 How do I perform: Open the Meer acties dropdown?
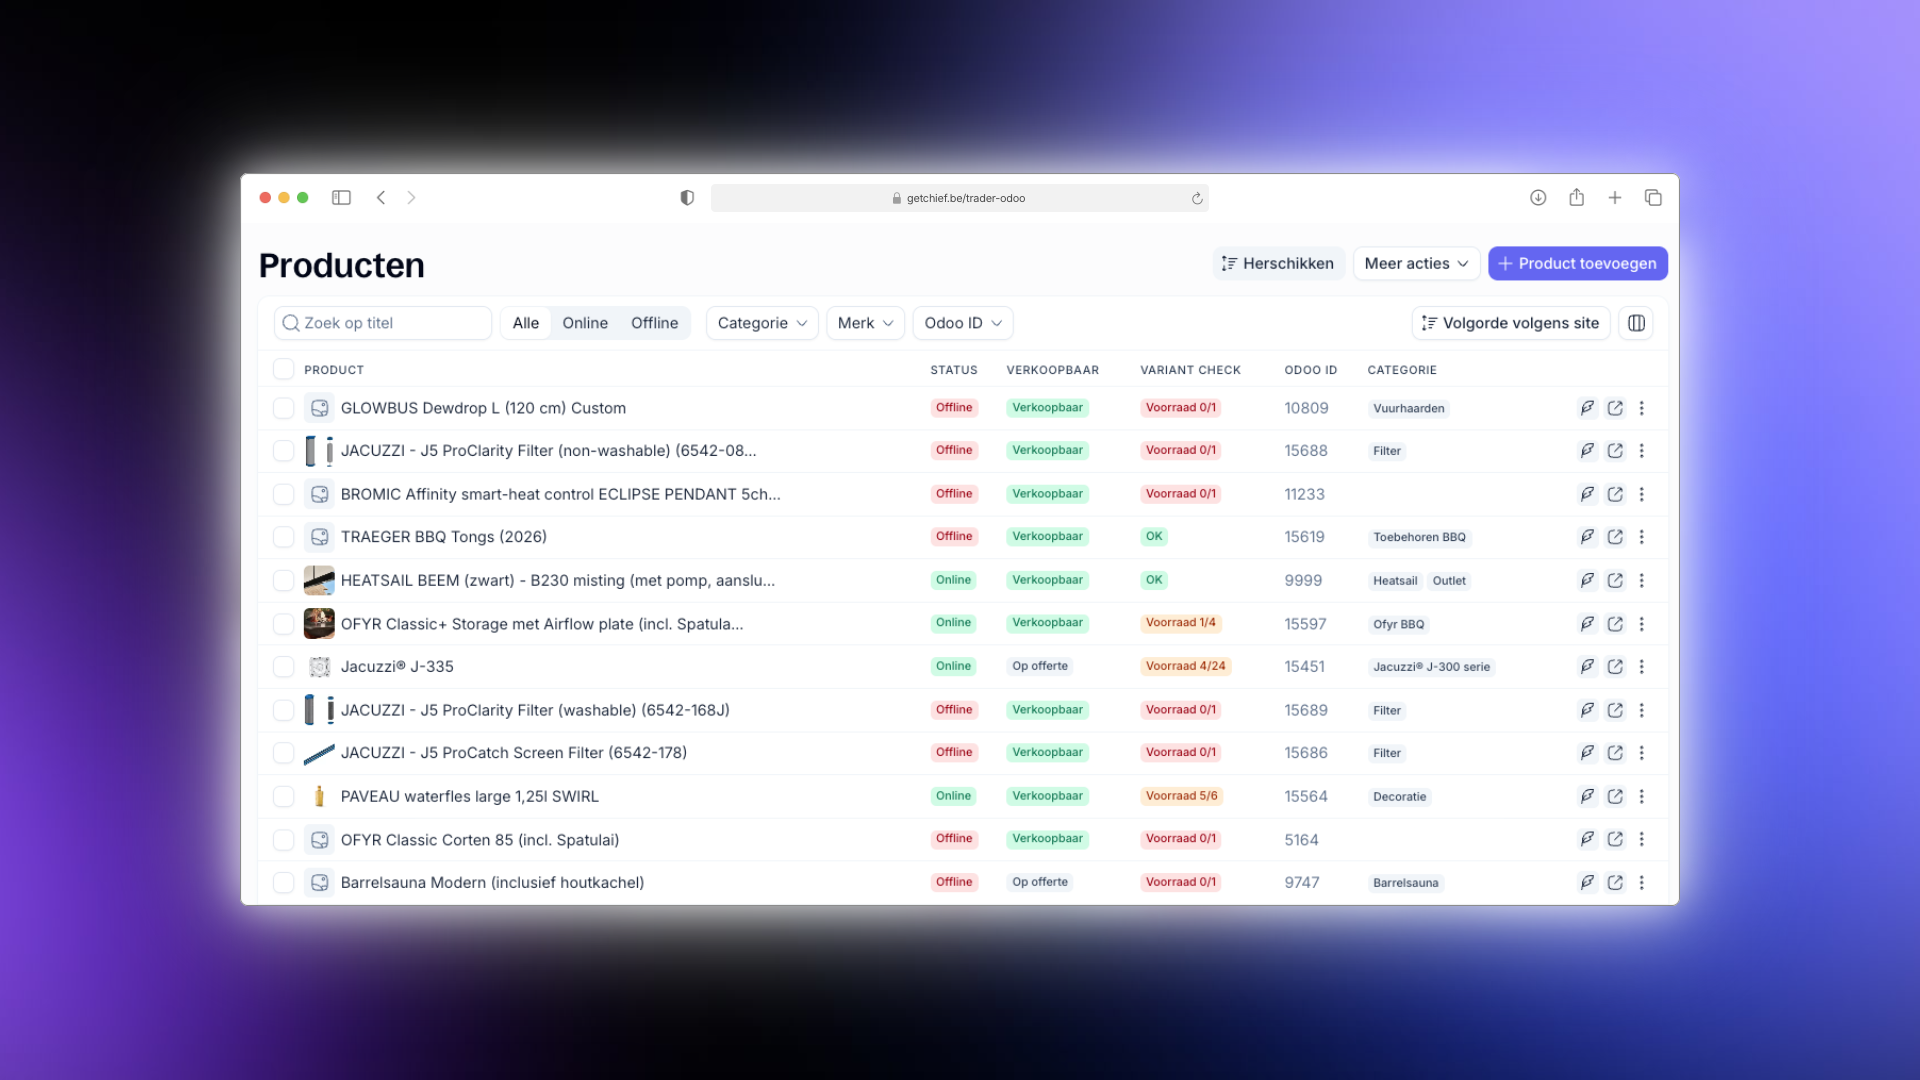(x=1416, y=263)
